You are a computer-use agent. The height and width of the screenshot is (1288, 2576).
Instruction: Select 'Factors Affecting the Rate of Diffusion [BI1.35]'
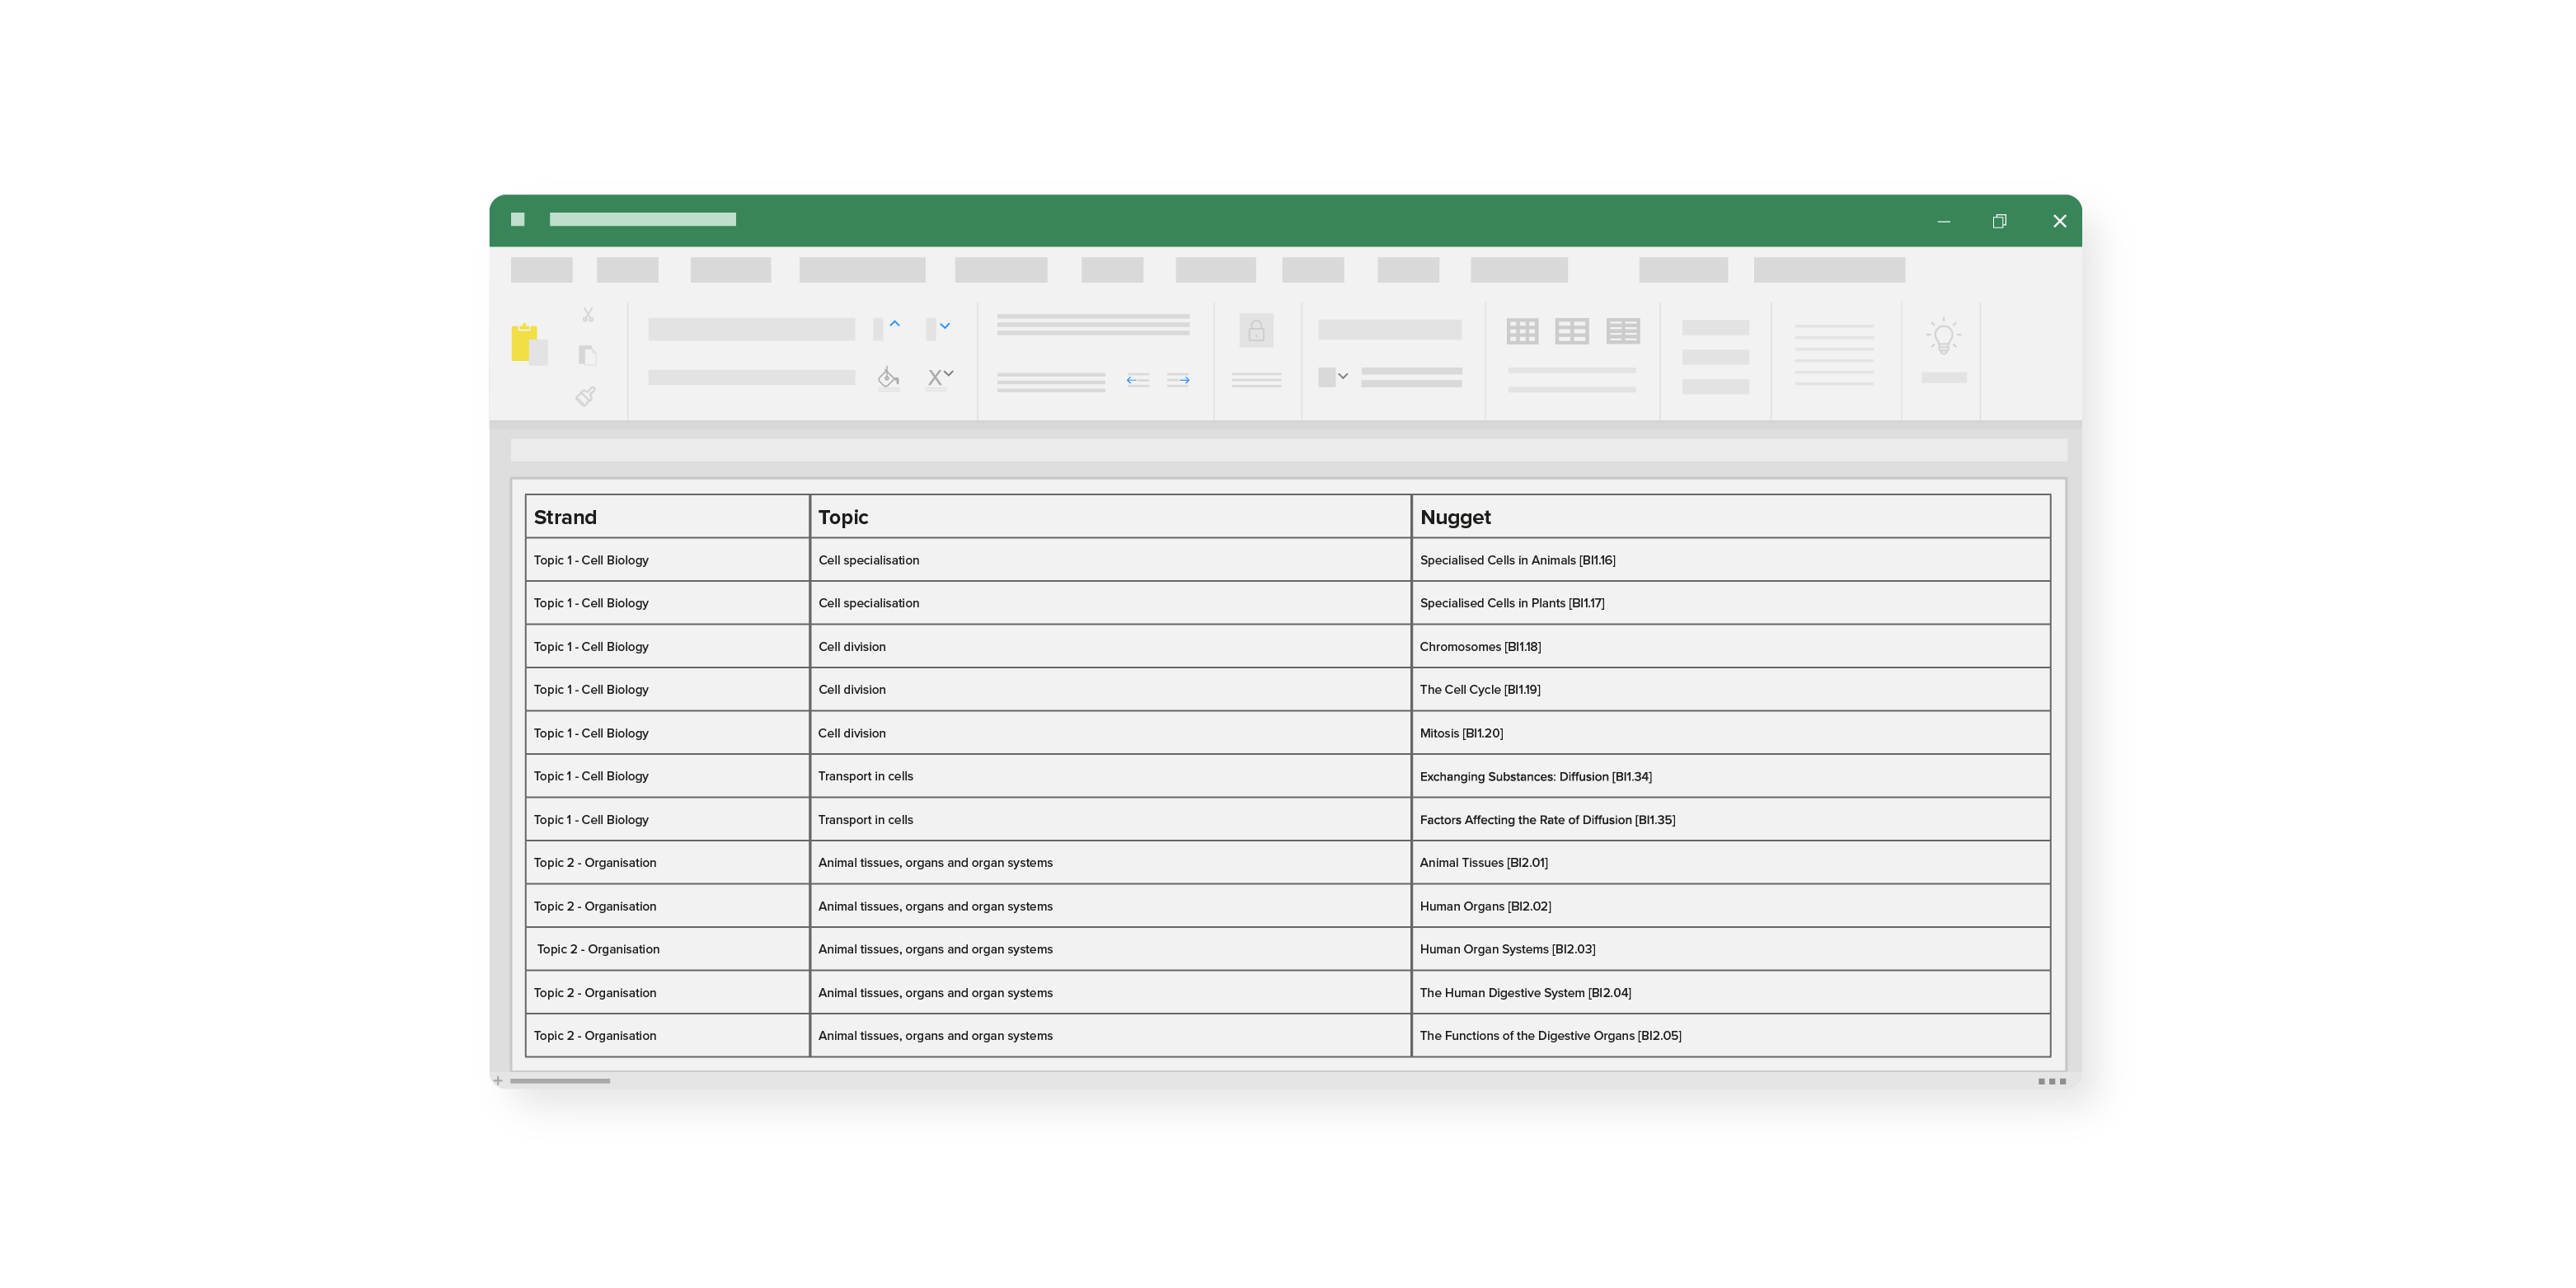point(1731,819)
